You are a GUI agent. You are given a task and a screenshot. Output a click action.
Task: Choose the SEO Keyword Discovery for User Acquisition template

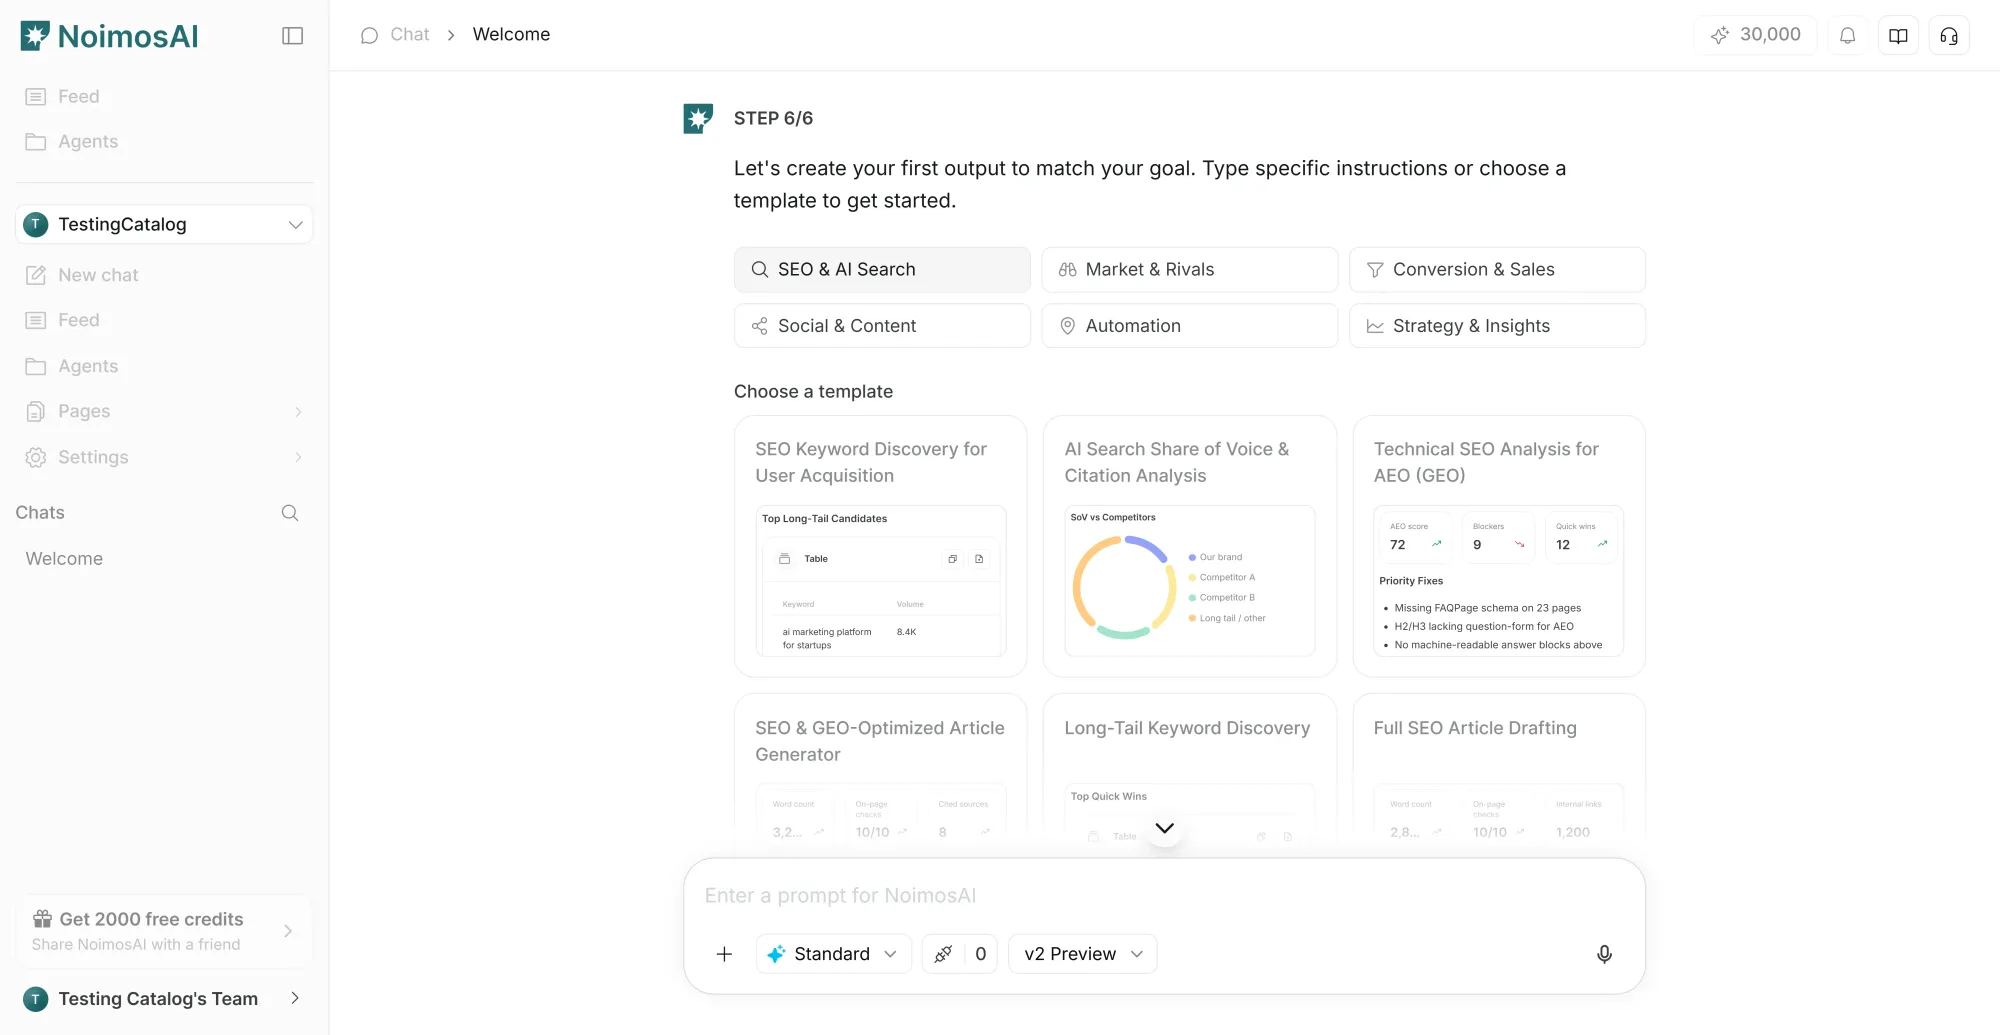[x=880, y=546]
